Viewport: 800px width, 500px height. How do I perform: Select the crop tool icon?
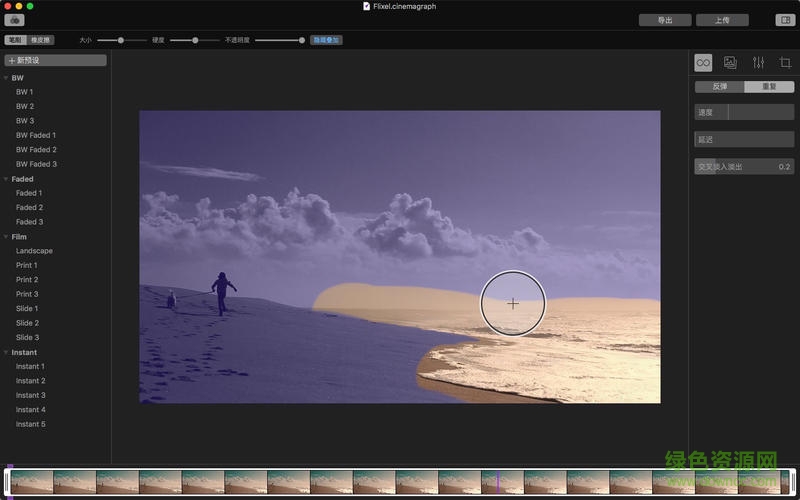point(785,62)
